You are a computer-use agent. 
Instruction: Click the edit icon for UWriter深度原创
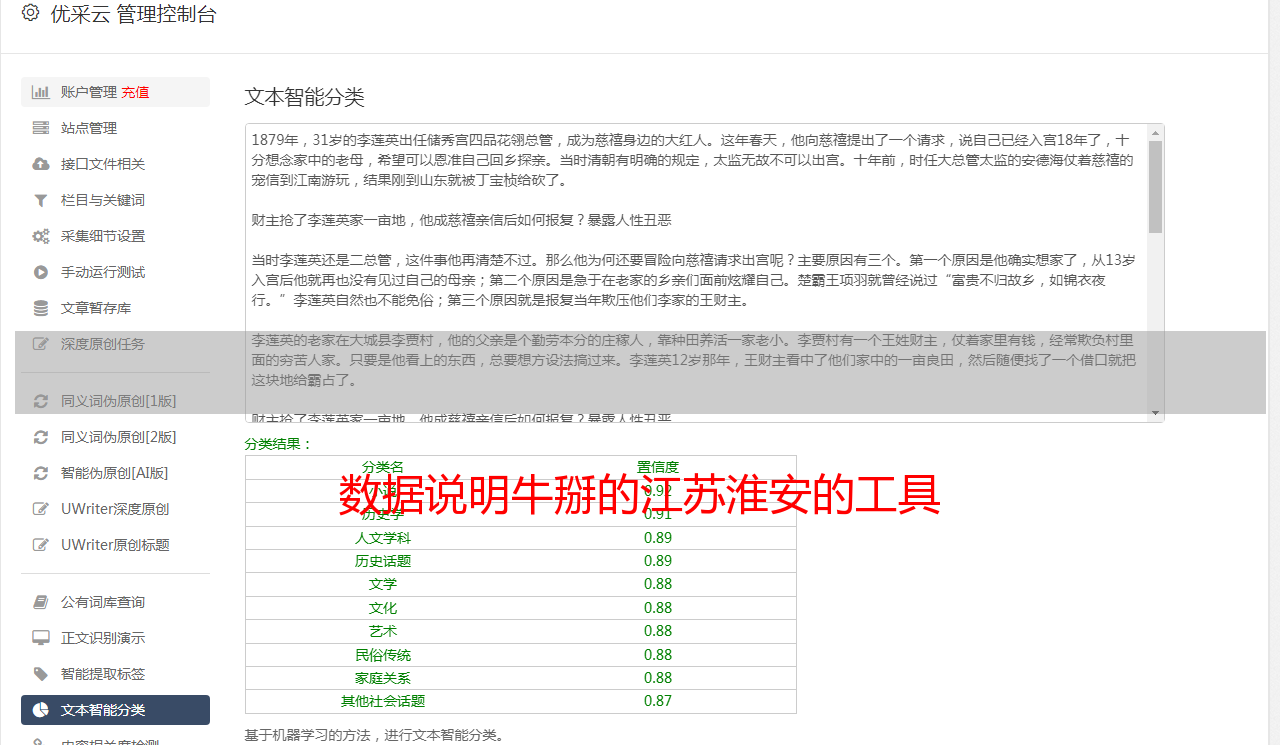pos(40,509)
